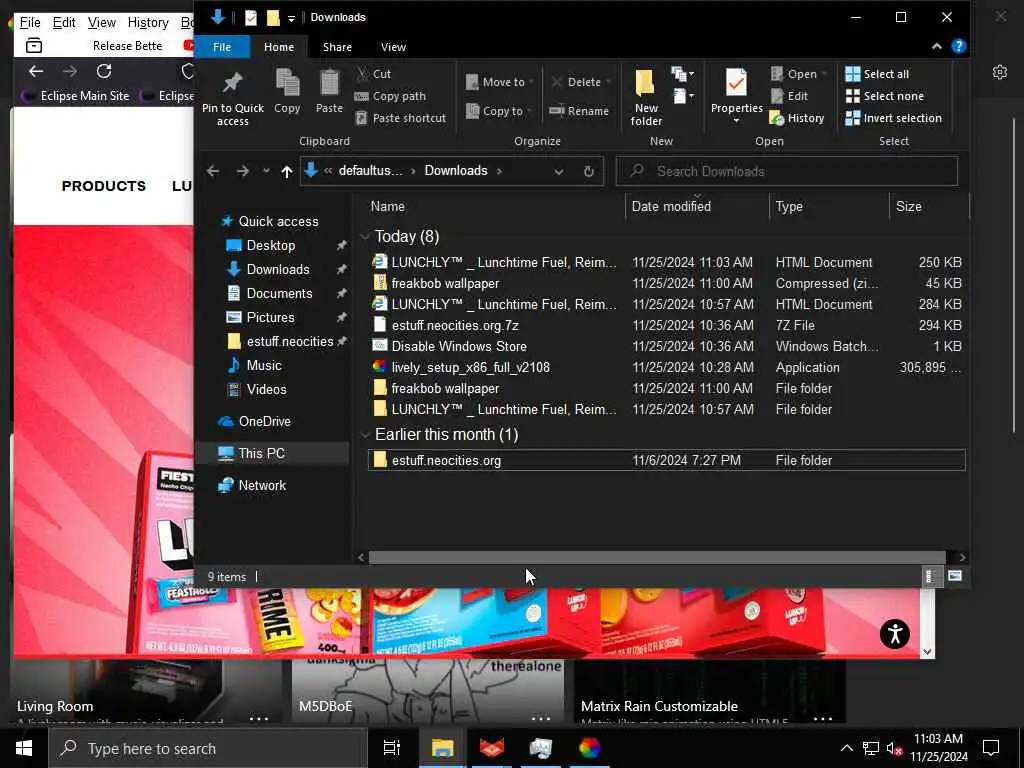Screen dimensions: 1024x768
Task: Select Cut in the Clipboard group
Action: [374, 74]
